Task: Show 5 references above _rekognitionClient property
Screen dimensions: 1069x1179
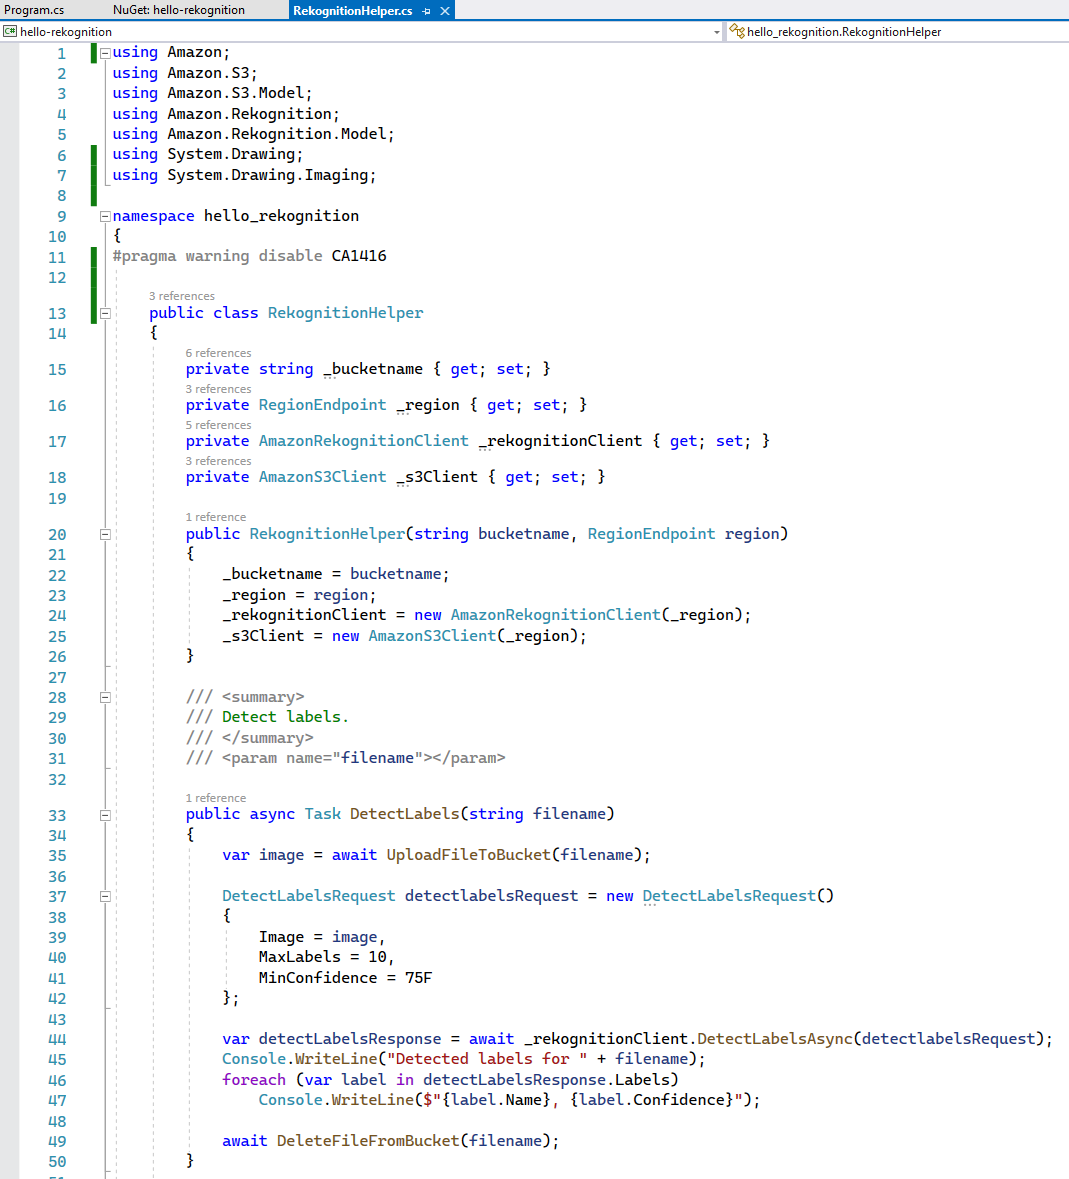Action: [219, 425]
